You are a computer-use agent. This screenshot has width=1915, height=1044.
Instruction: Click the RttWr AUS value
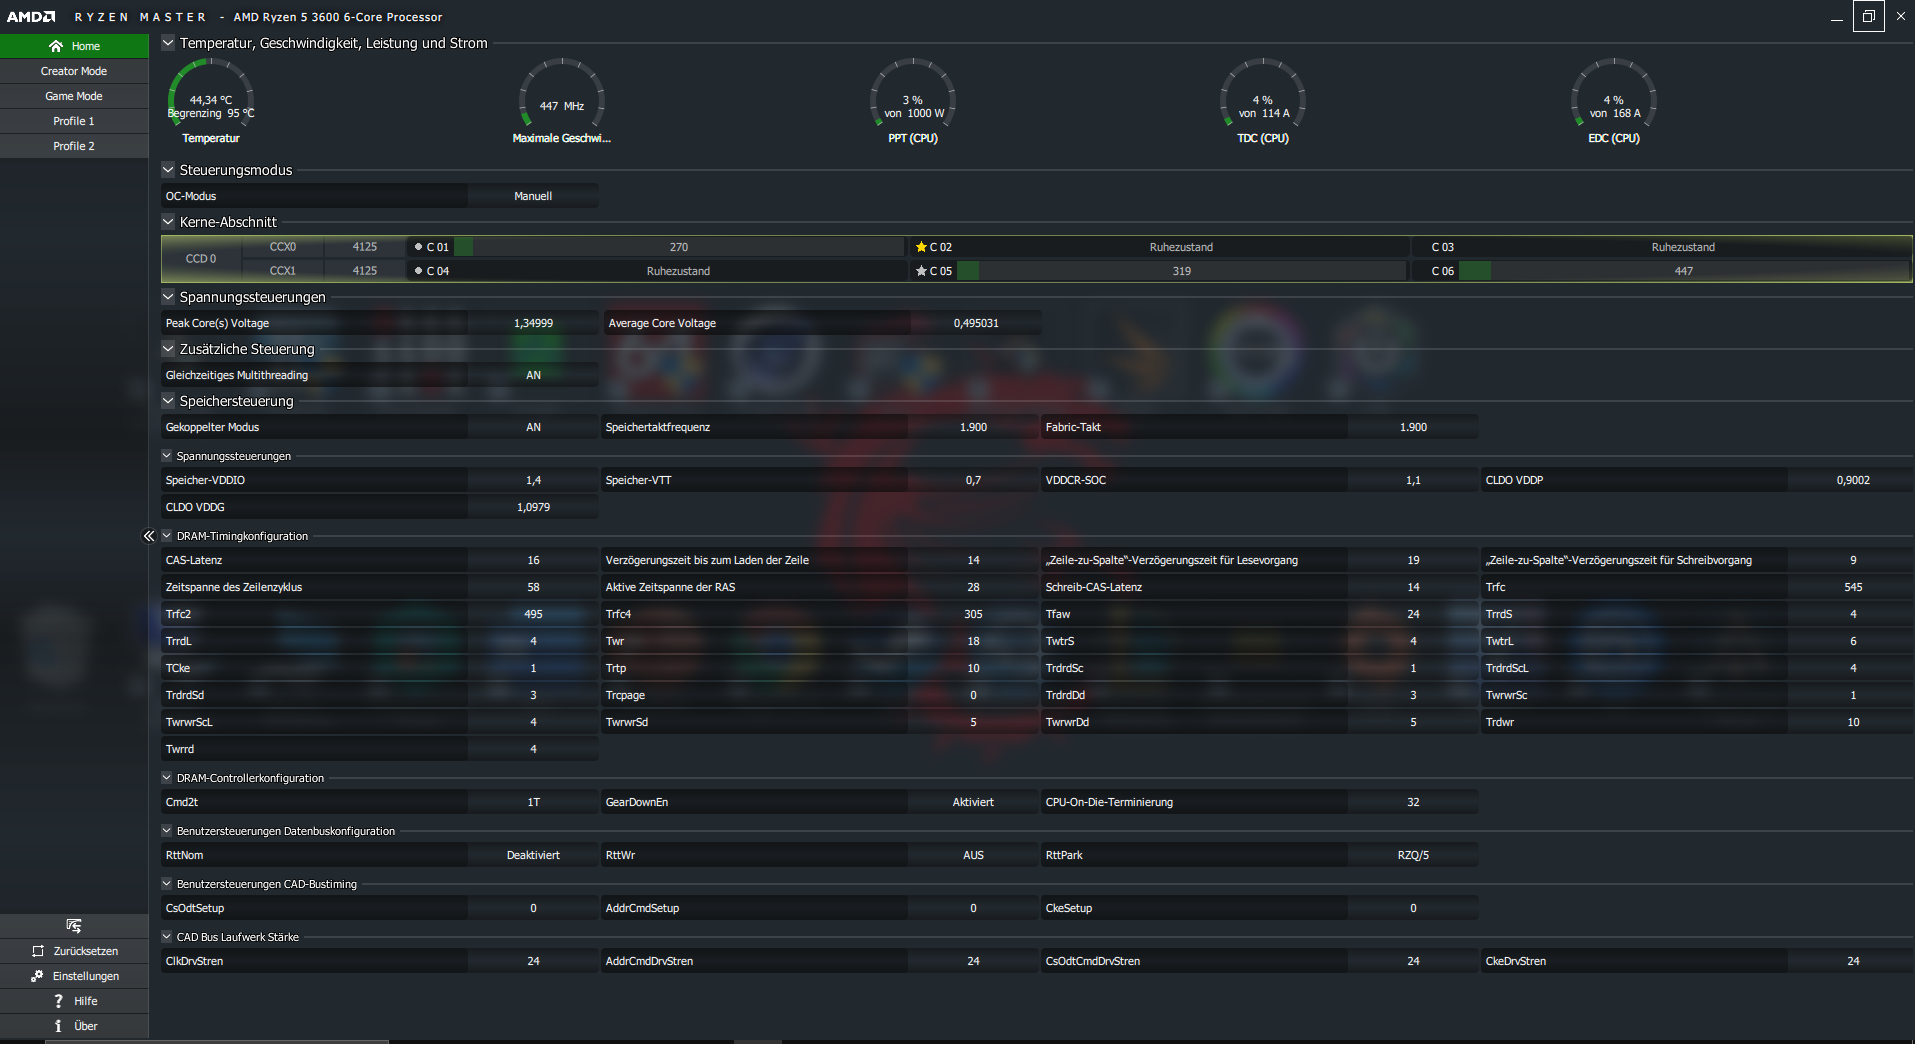click(973, 855)
